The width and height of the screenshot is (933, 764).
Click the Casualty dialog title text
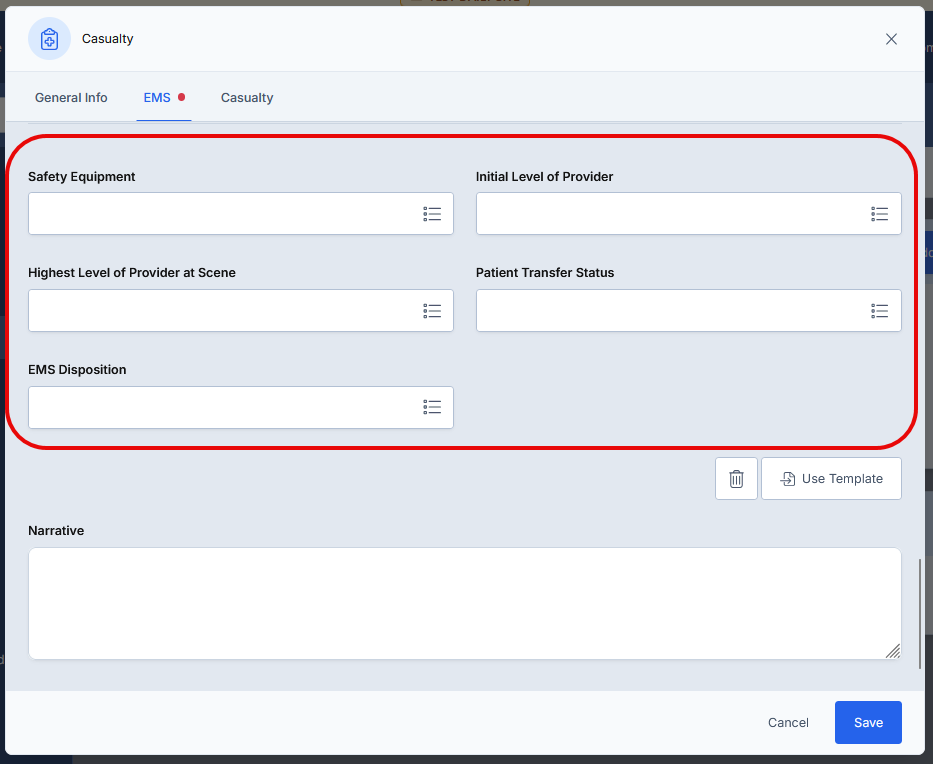point(108,39)
